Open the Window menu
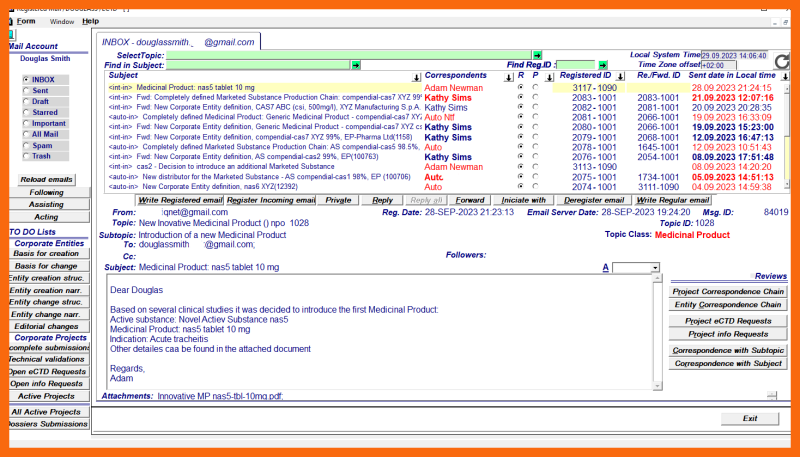800x457 pixels. pyautogui.click(x=61, y=21)
